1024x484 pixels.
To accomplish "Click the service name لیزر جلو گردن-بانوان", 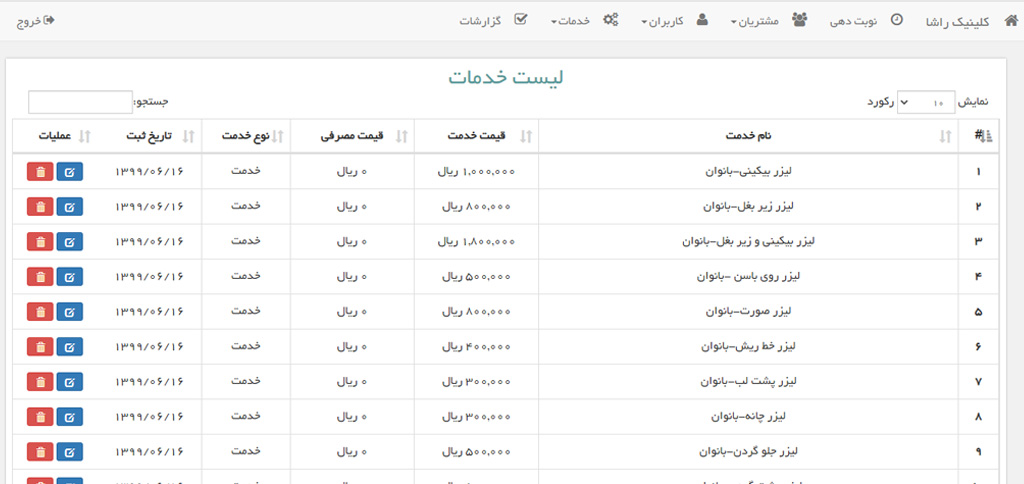I will (748, 451).
